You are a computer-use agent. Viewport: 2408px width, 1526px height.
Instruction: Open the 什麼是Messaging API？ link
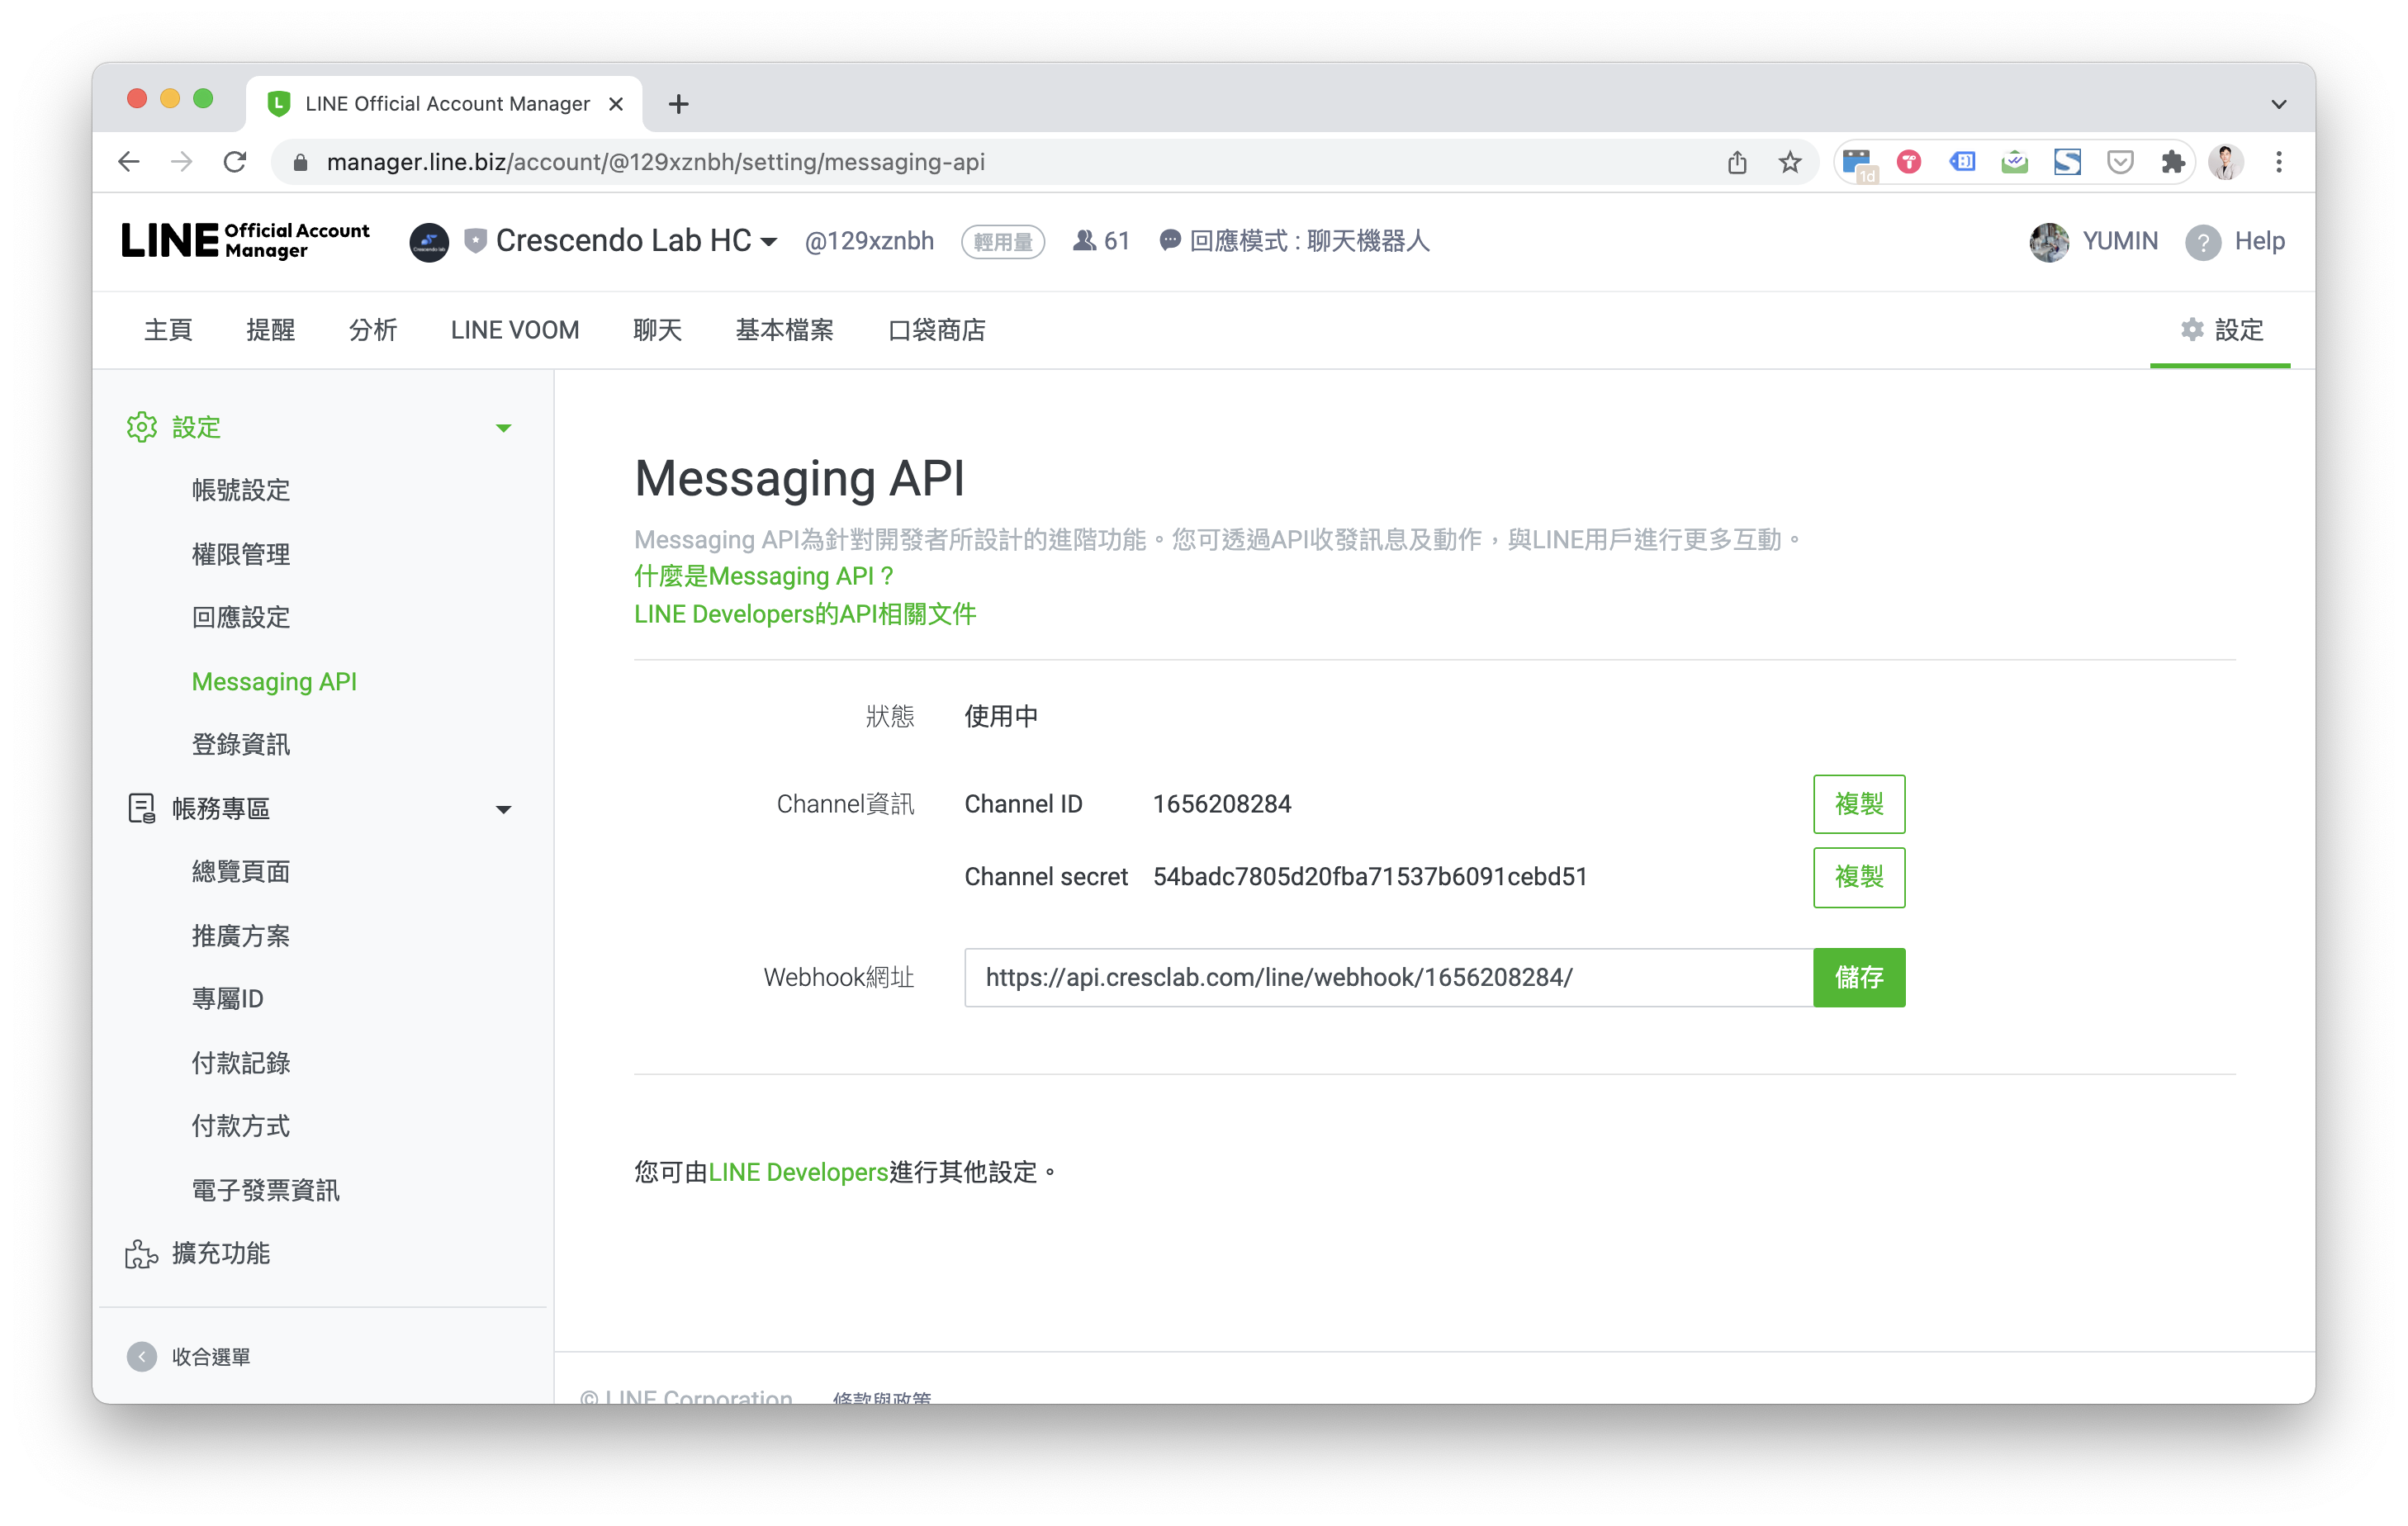point(763,576)
